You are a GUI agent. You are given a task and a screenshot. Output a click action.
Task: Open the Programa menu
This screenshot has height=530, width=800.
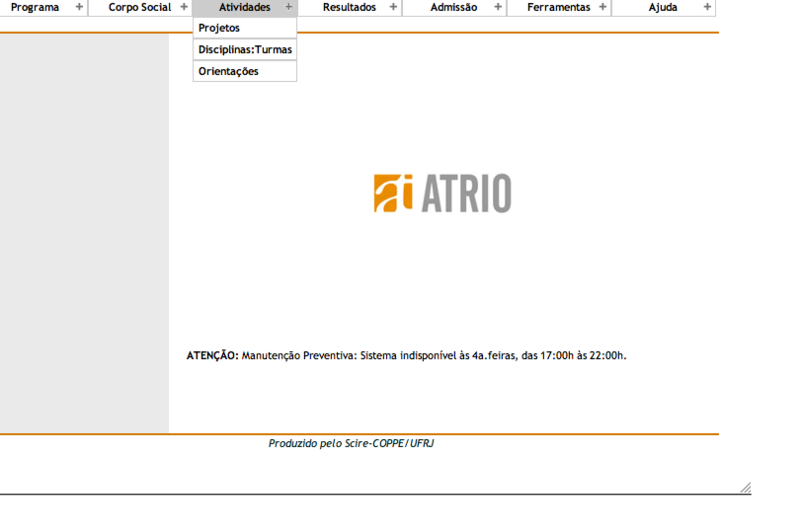(x=35, y=7)
